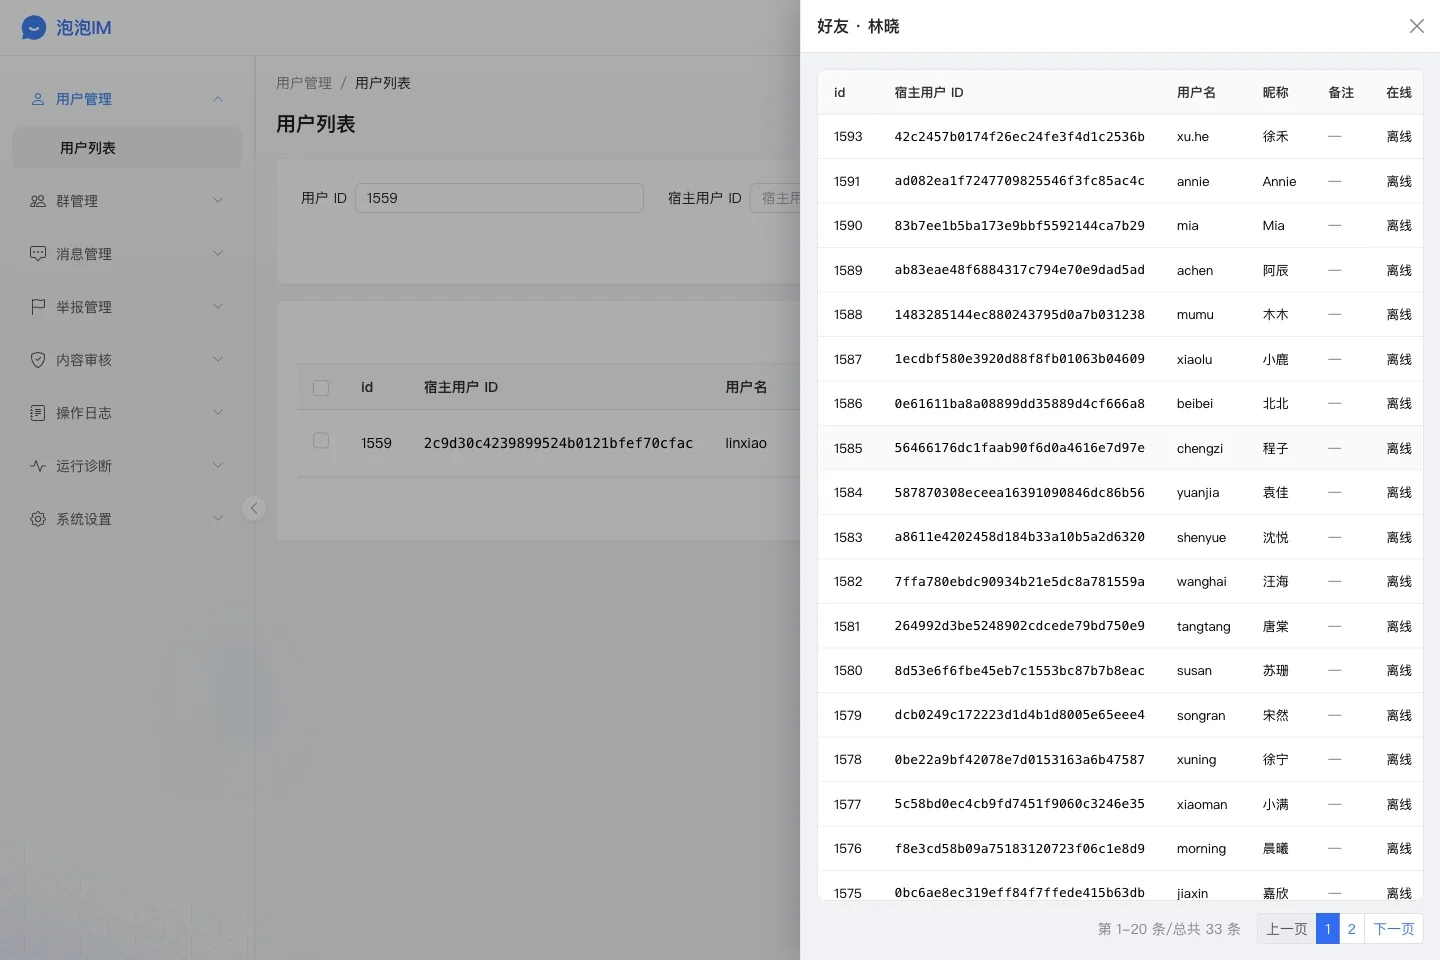Click the 泡泡IM logo icon

tap(34, 28)
